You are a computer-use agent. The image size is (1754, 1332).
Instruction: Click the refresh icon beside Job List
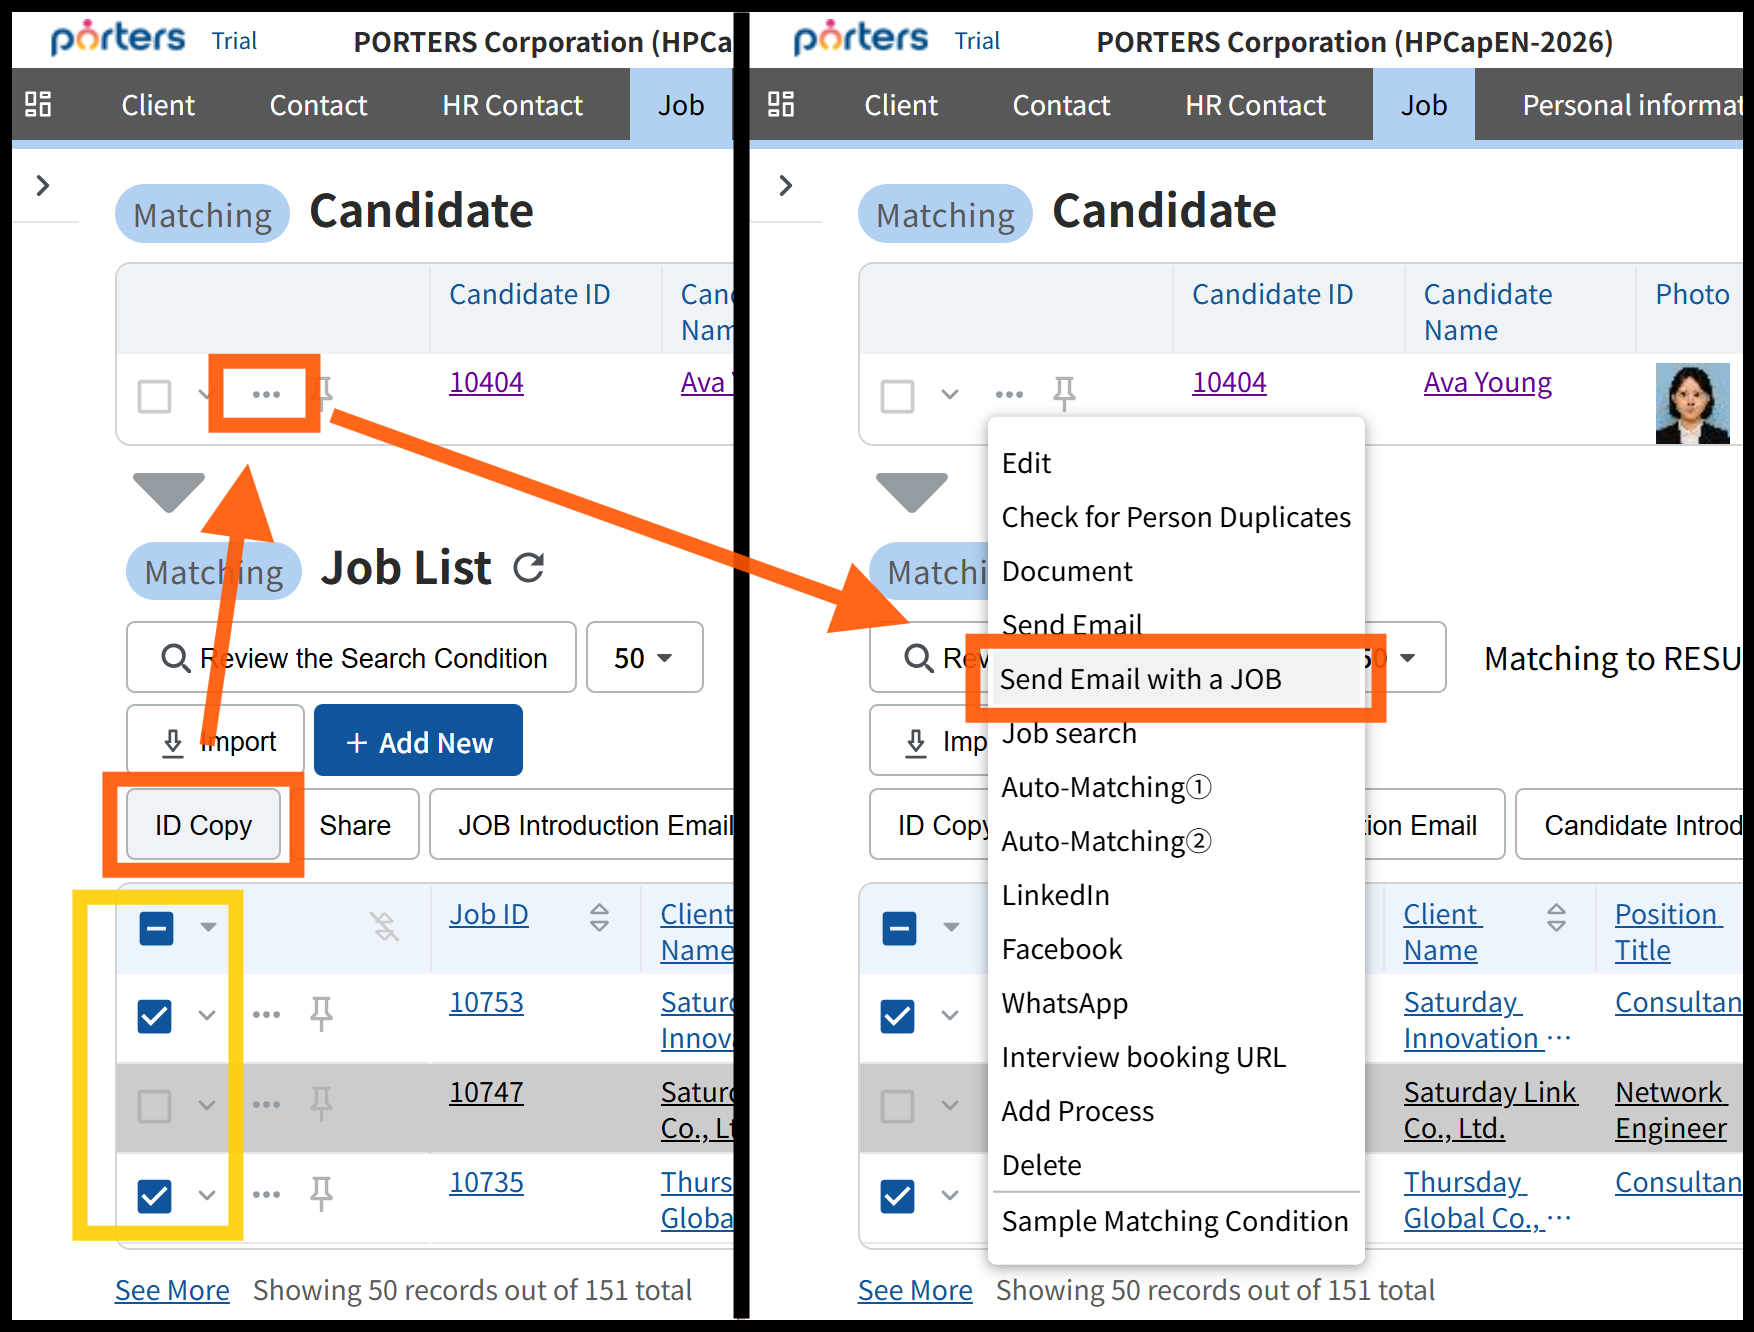[x=528, y=568]
